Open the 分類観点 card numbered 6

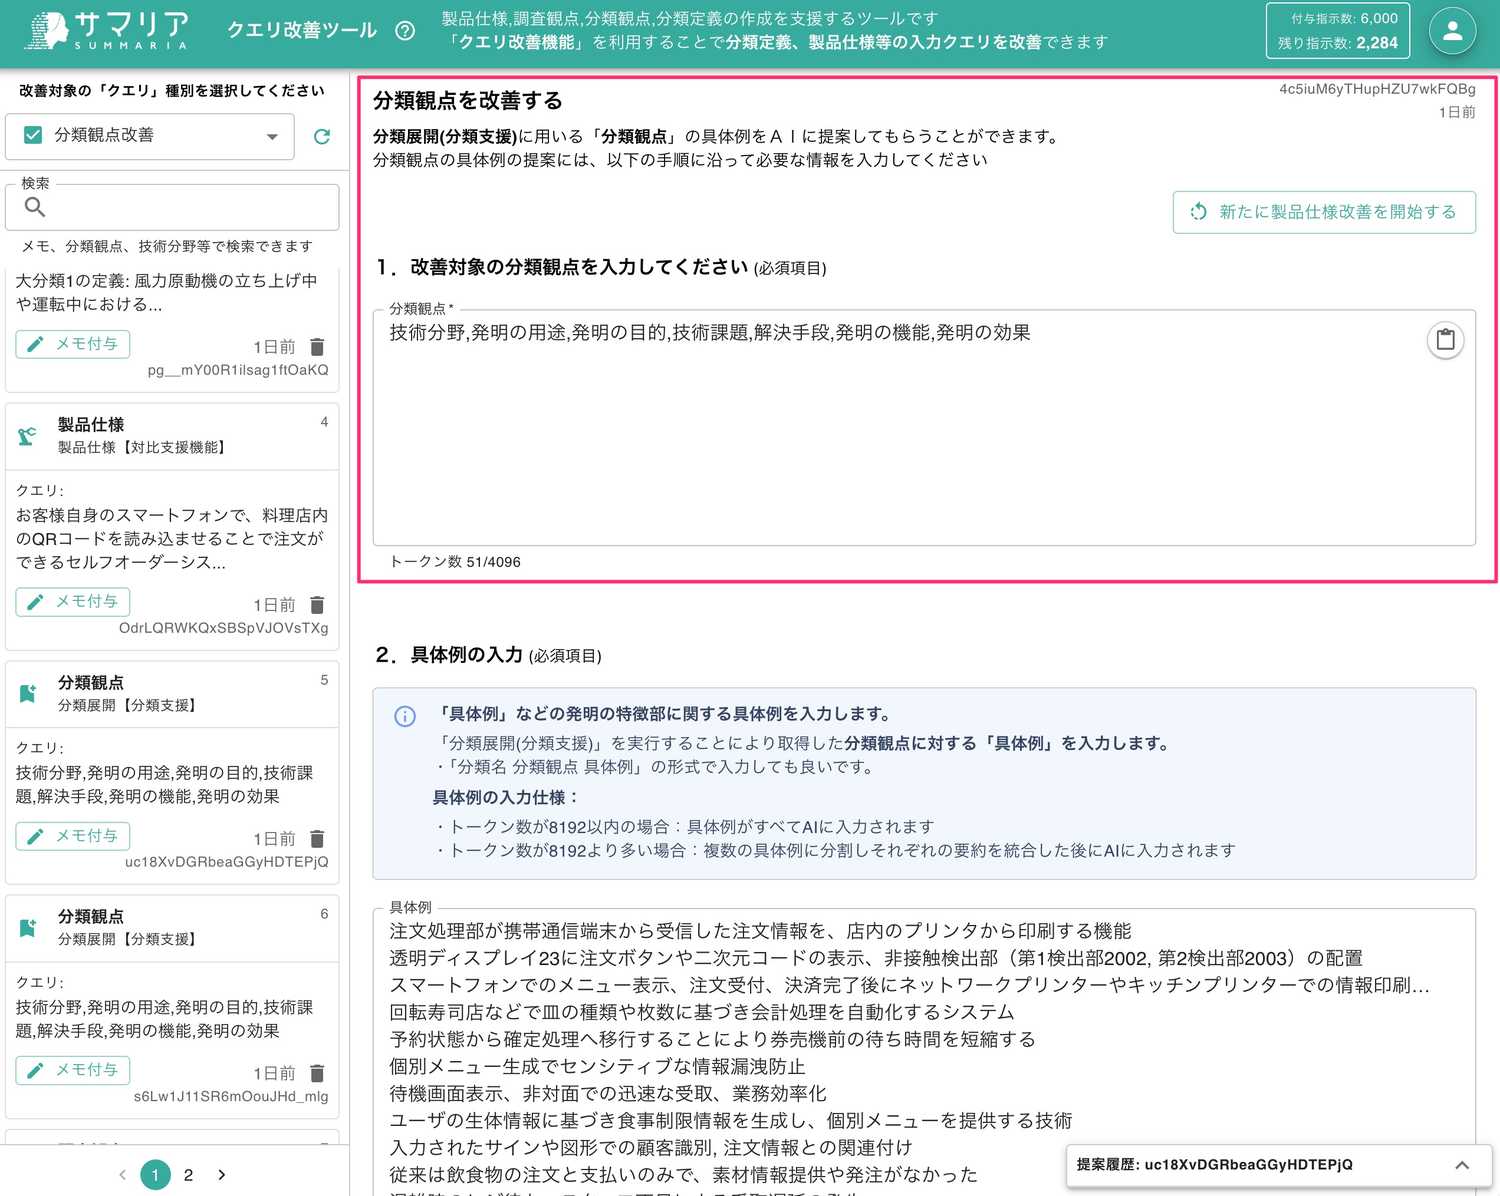click(172, 927)
